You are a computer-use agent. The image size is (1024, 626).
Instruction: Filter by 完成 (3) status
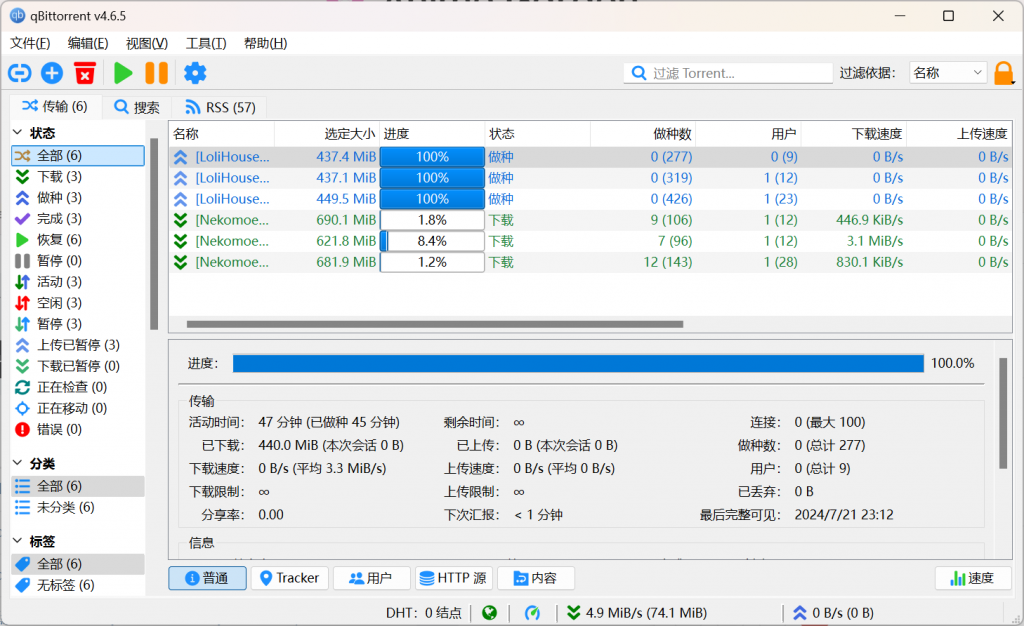(78, 218)
